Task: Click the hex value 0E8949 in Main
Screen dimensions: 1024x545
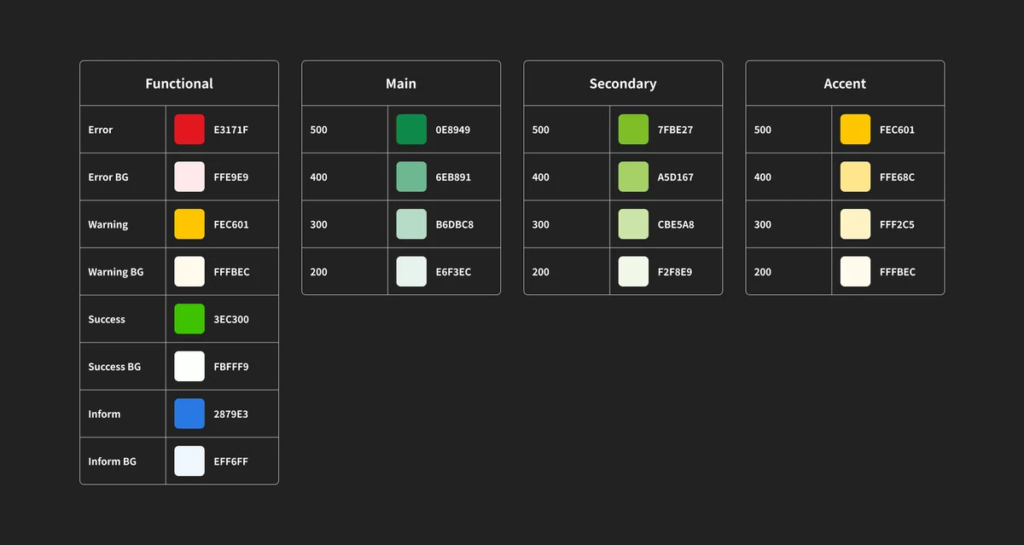Action: (x=453, y=130)
